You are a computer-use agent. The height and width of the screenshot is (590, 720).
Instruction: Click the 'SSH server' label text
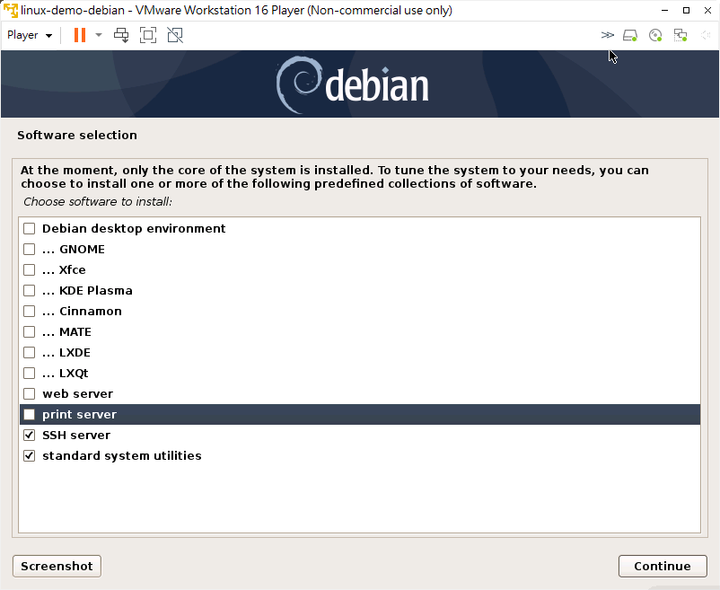pos(76,435)
